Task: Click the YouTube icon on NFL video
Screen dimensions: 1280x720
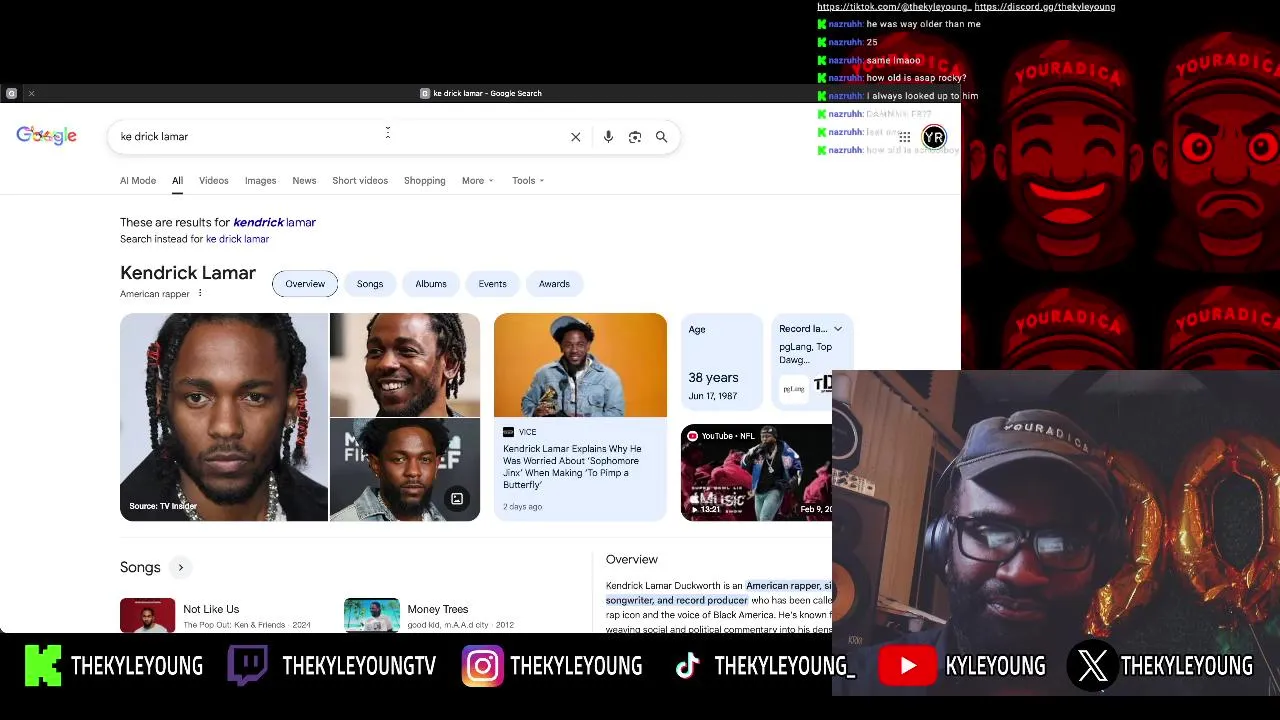Action: (692, 436)
